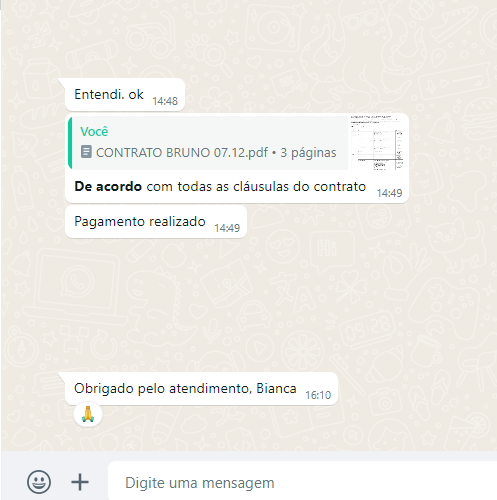The image size is (497, 500).
Task: Click the 14:48 timestamp on first message
Action: point(165,101)
